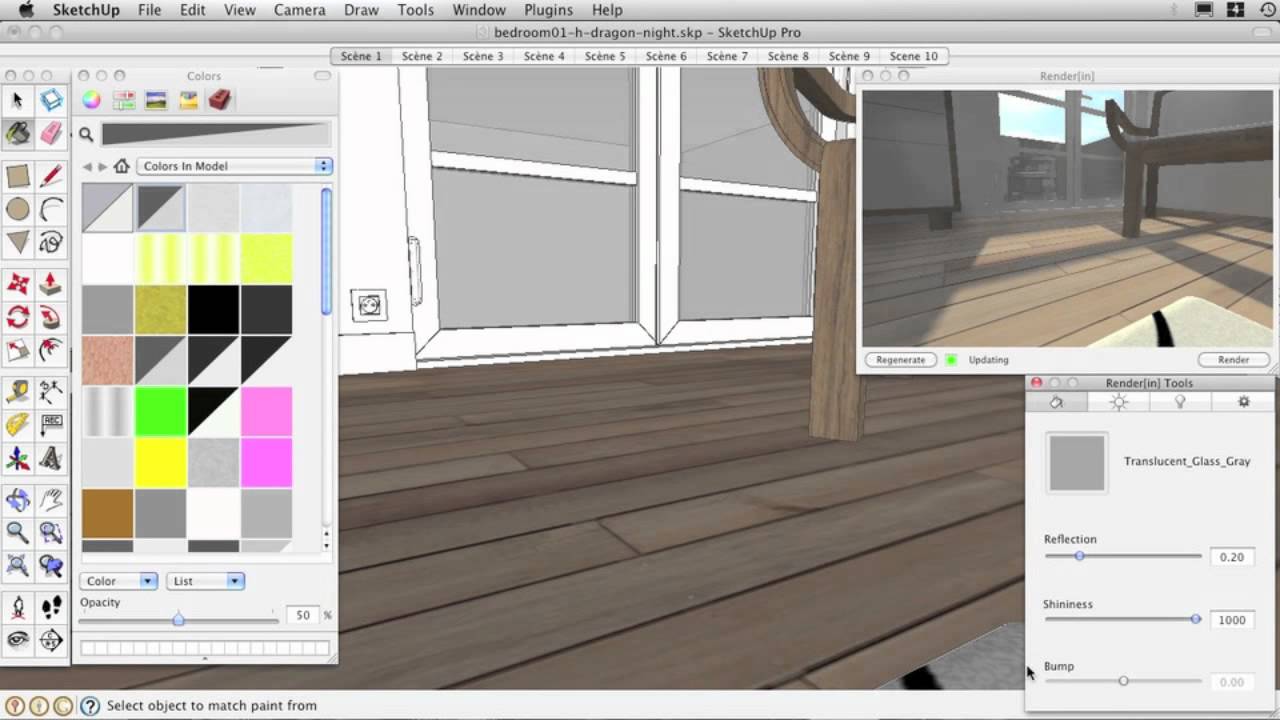Click the Reflection slider handle
1280x720 pixels.
[1079, 555]
